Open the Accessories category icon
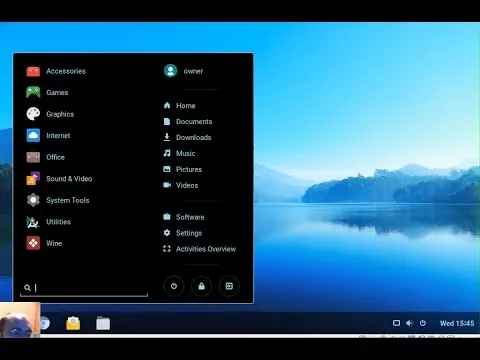Viewport: 480px width, 360px height. 33,71
